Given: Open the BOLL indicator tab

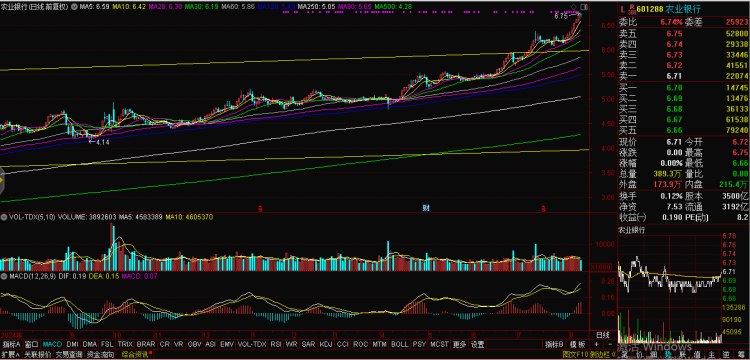Looking at the screenshot, I should pos(399,344).
